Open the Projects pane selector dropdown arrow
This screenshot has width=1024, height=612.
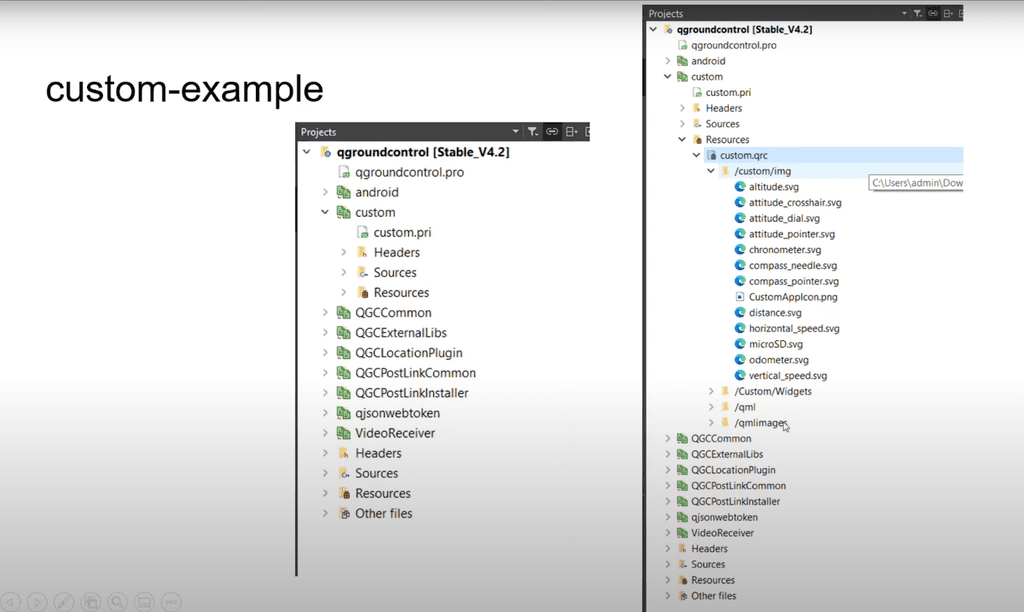tap(516, 131)
